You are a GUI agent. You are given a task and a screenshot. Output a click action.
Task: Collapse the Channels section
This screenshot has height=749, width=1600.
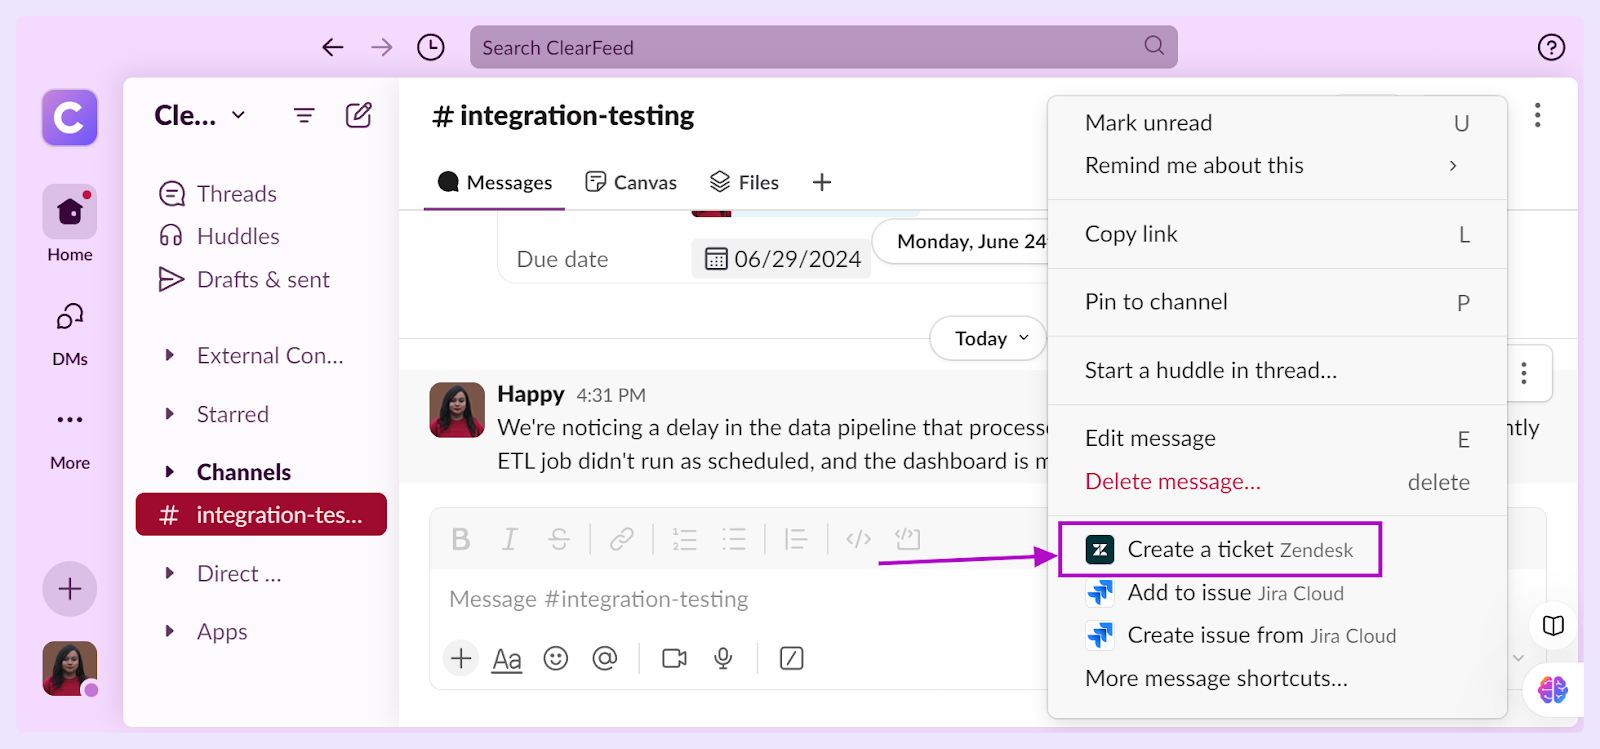tap(170, 472)
